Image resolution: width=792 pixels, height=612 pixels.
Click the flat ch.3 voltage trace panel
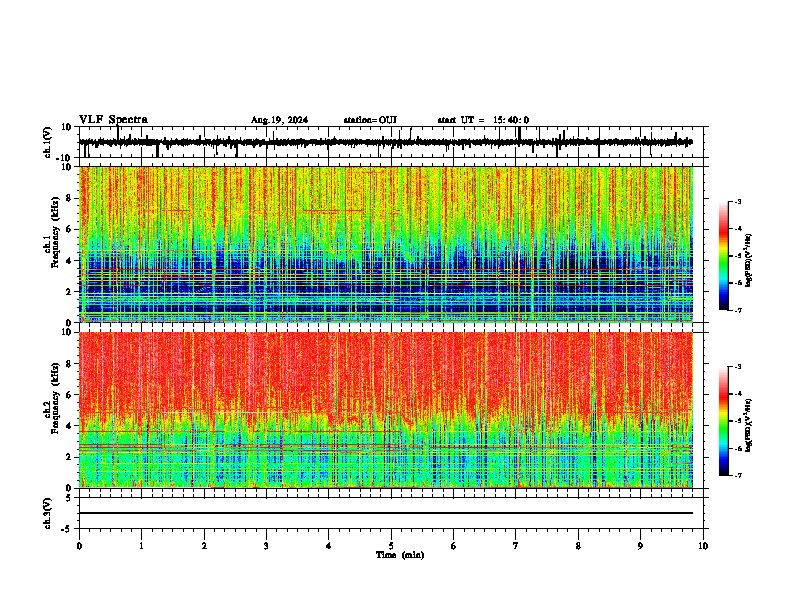393,513
